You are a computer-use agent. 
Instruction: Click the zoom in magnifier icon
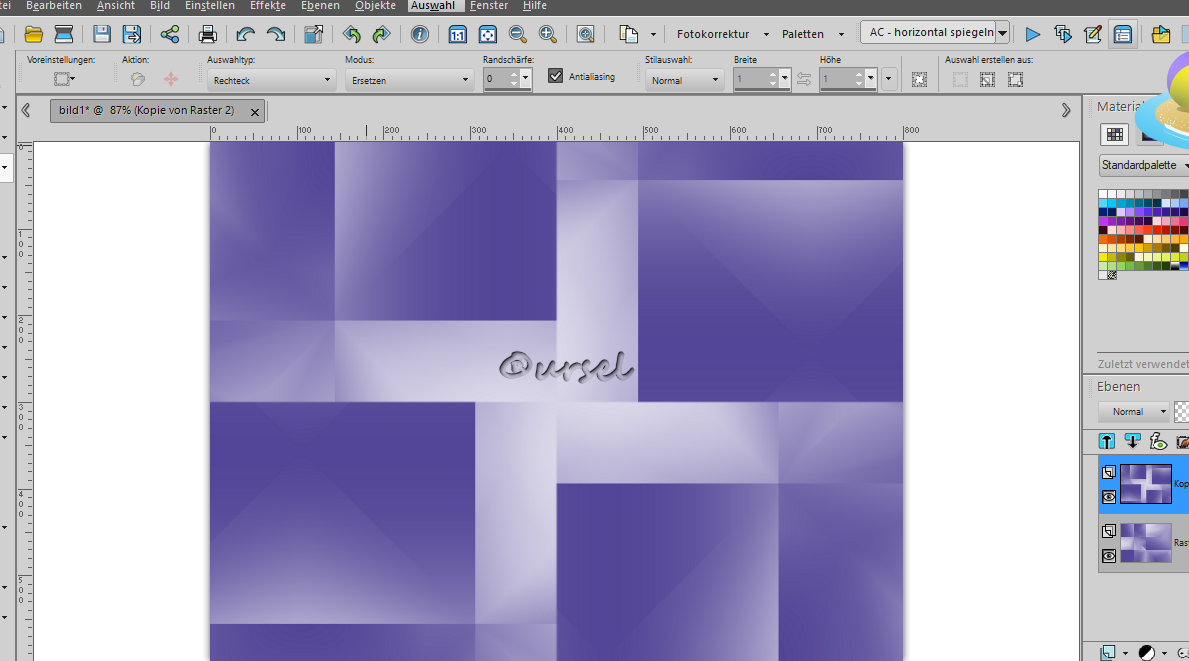pos(548,35)
